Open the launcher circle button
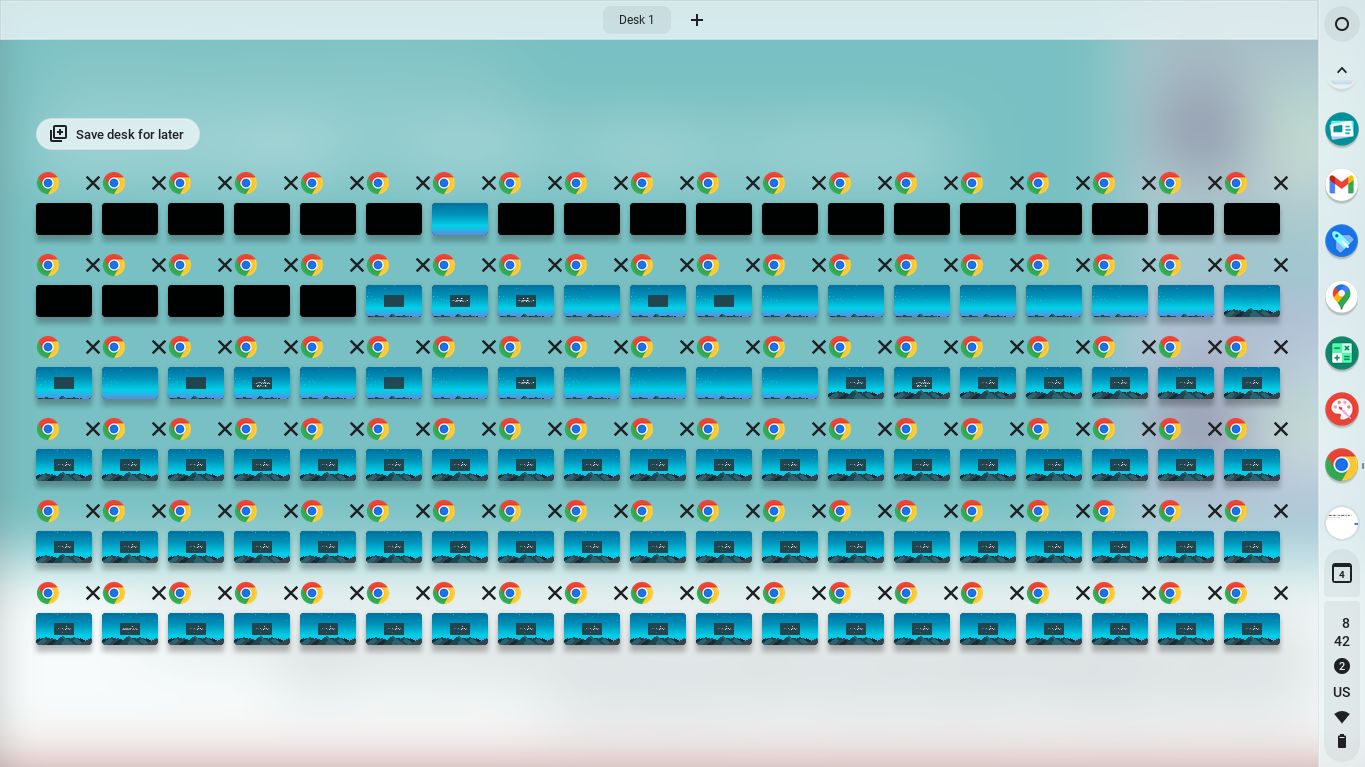 (1341, 23)
